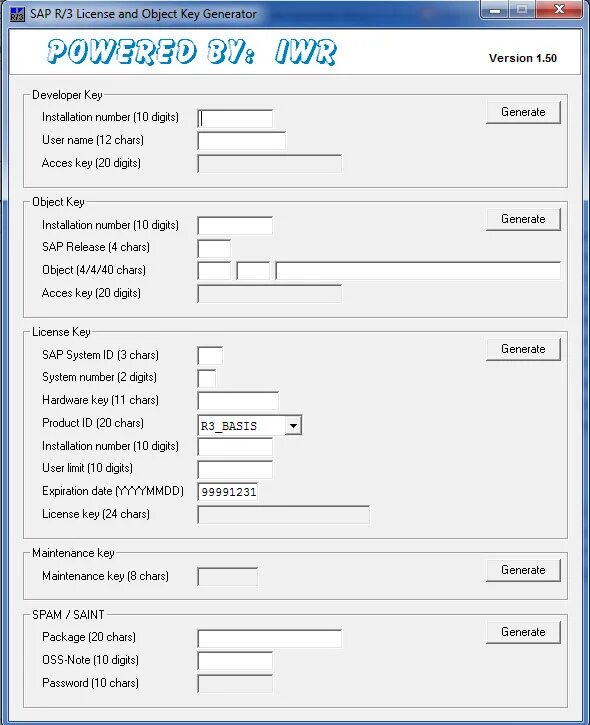The image size is (590, 725).
Task: Open the Product ID dropdown arrow
Action: pos(293,425)
